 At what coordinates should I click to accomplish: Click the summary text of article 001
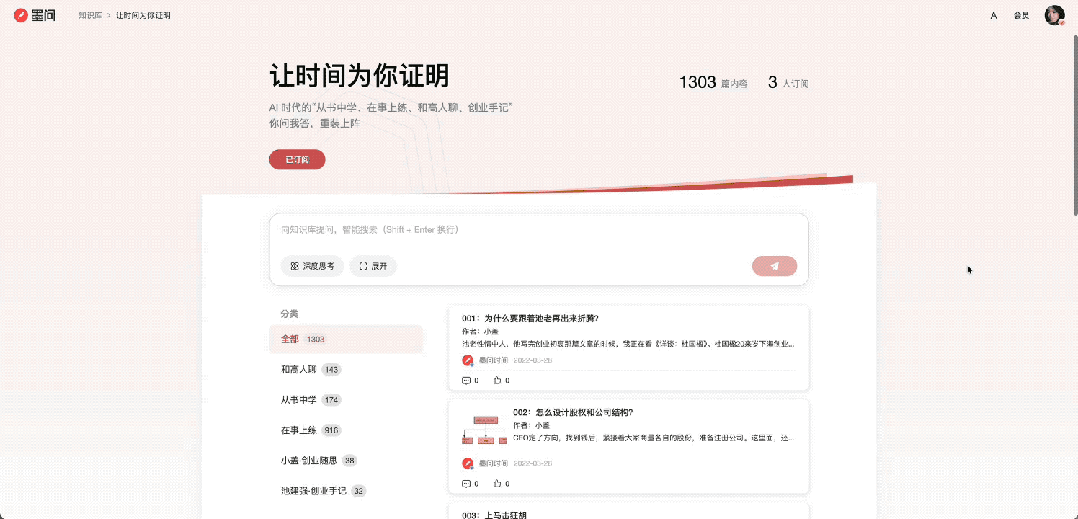(628, 343)
